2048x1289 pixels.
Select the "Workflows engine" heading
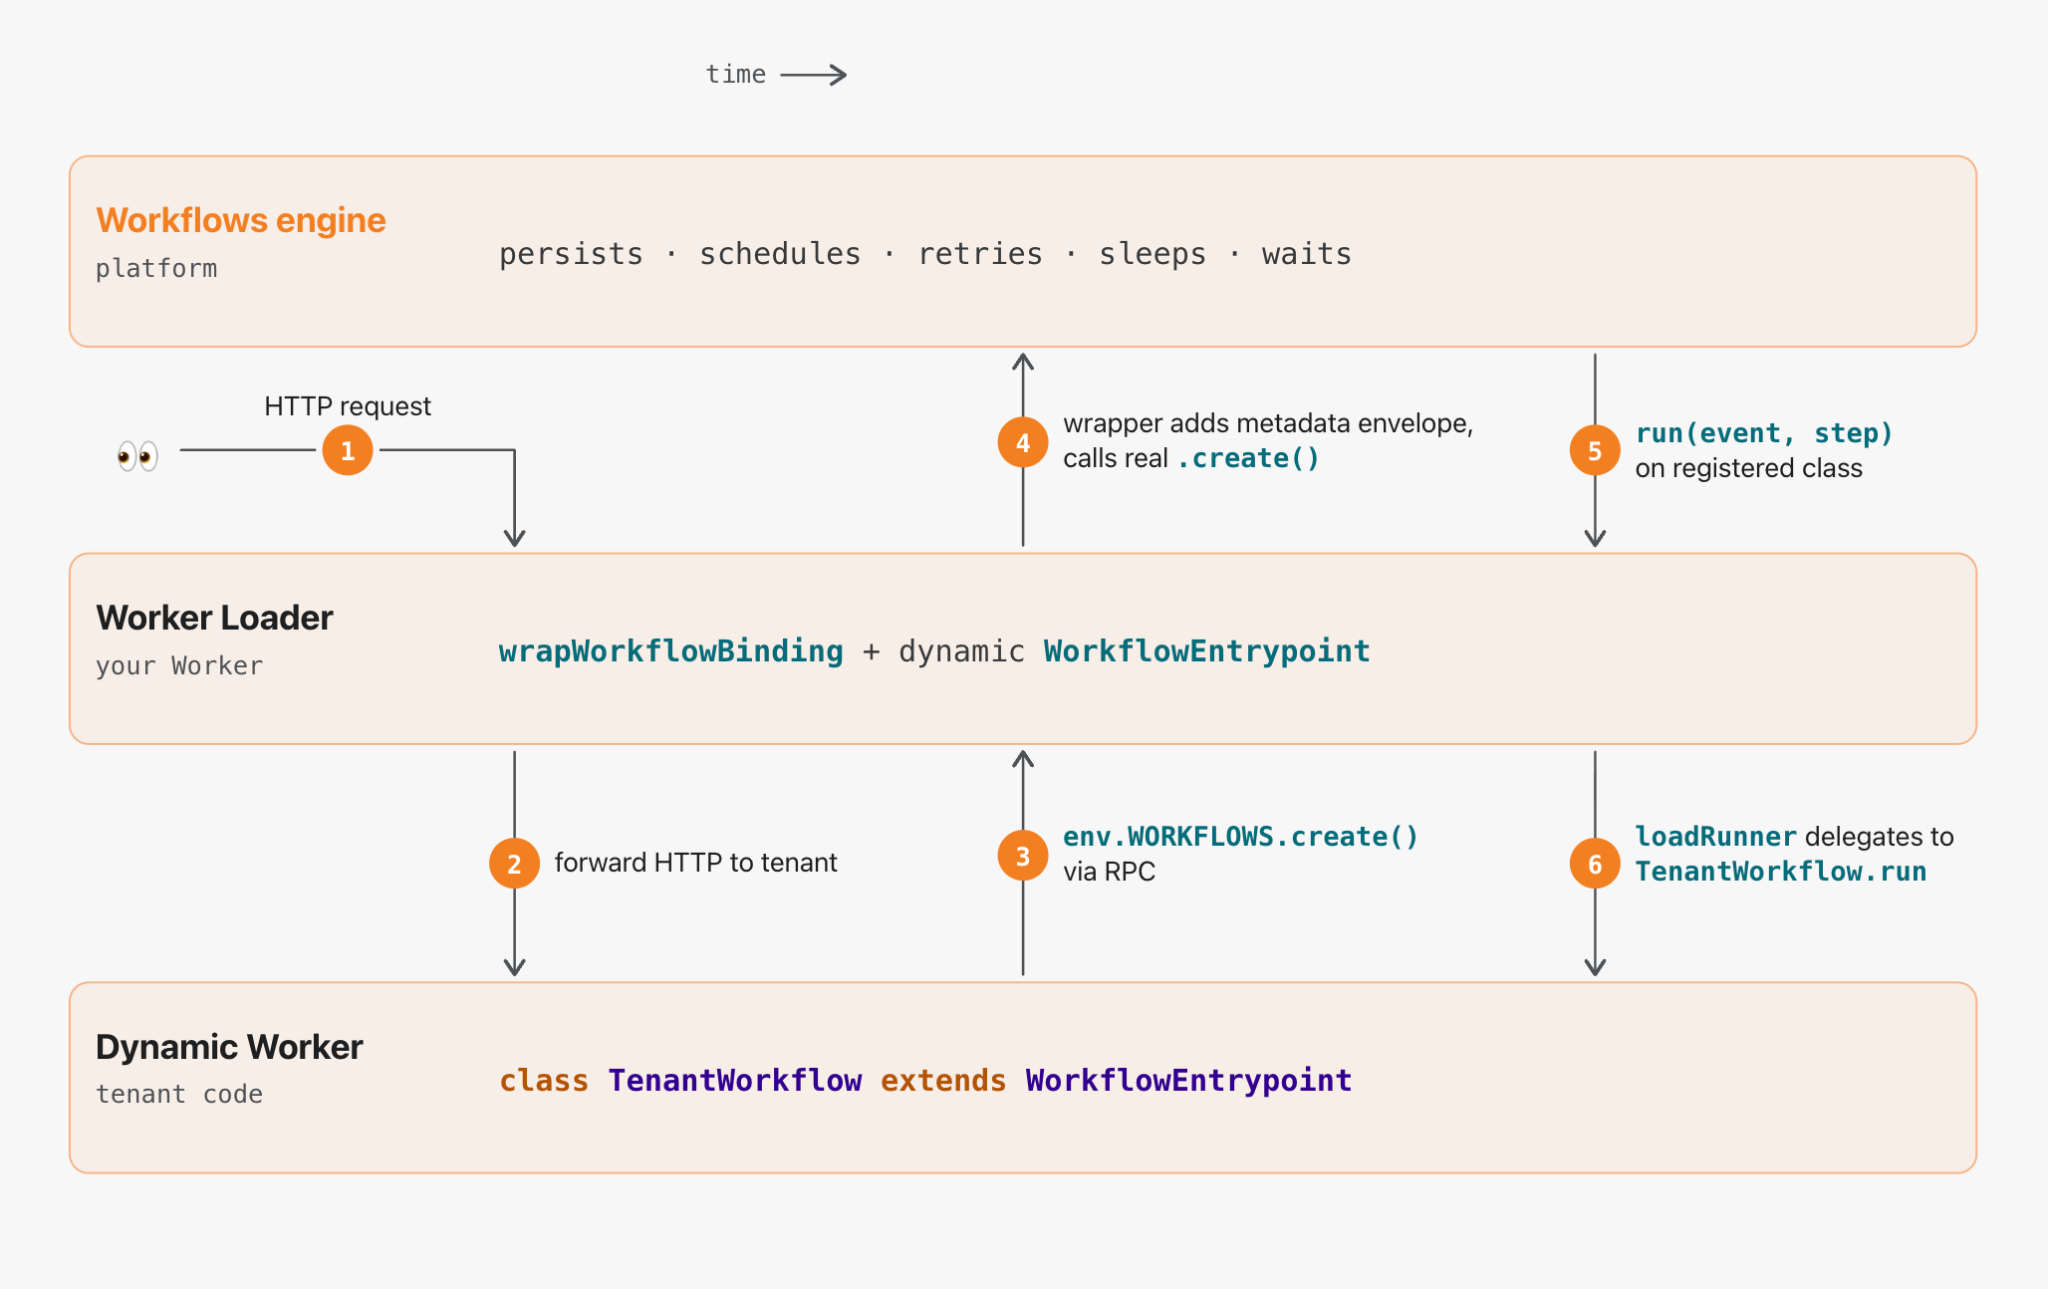pyautogui.click(x=241, y=220)
